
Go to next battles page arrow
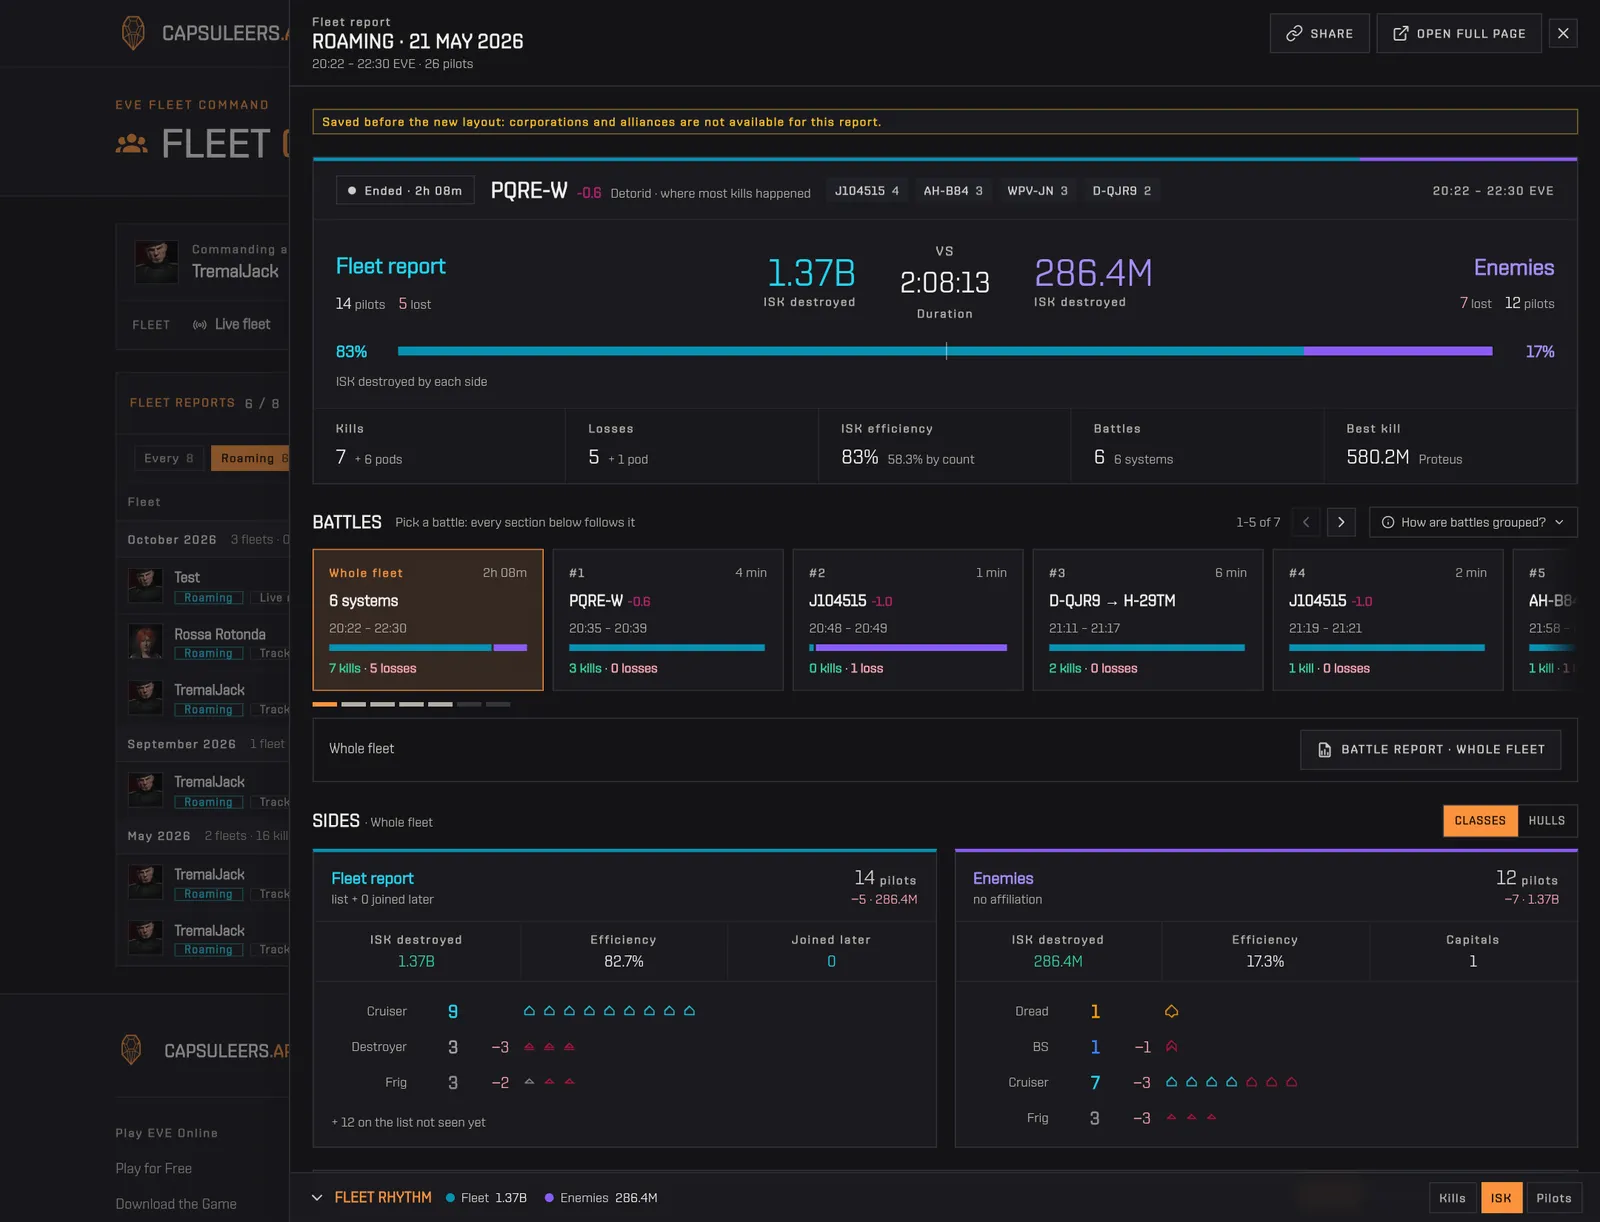pos(1341,522)
